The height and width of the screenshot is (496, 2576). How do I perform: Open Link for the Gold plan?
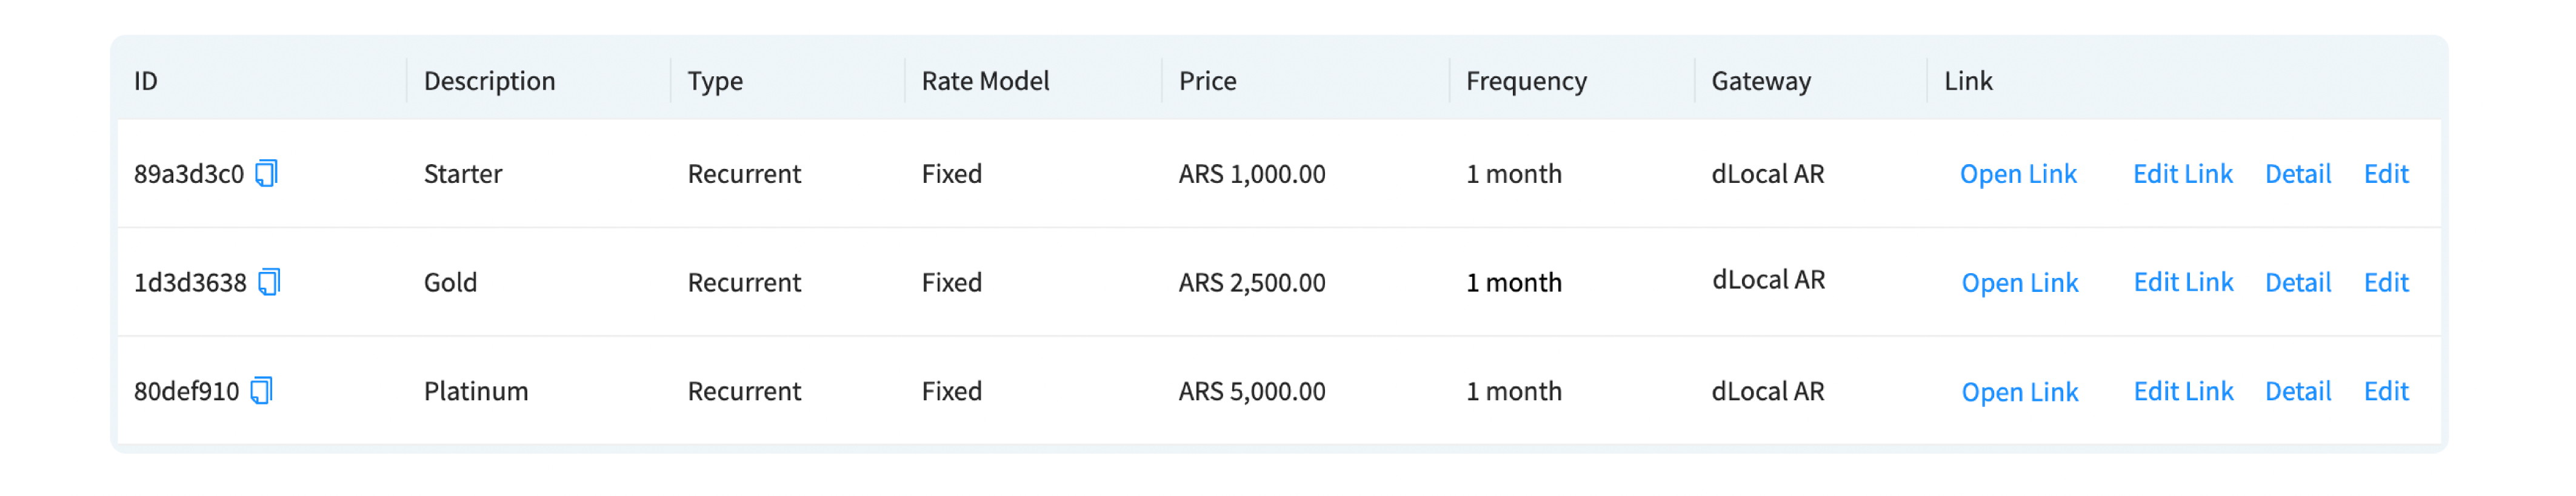[x=2019, y=283]
